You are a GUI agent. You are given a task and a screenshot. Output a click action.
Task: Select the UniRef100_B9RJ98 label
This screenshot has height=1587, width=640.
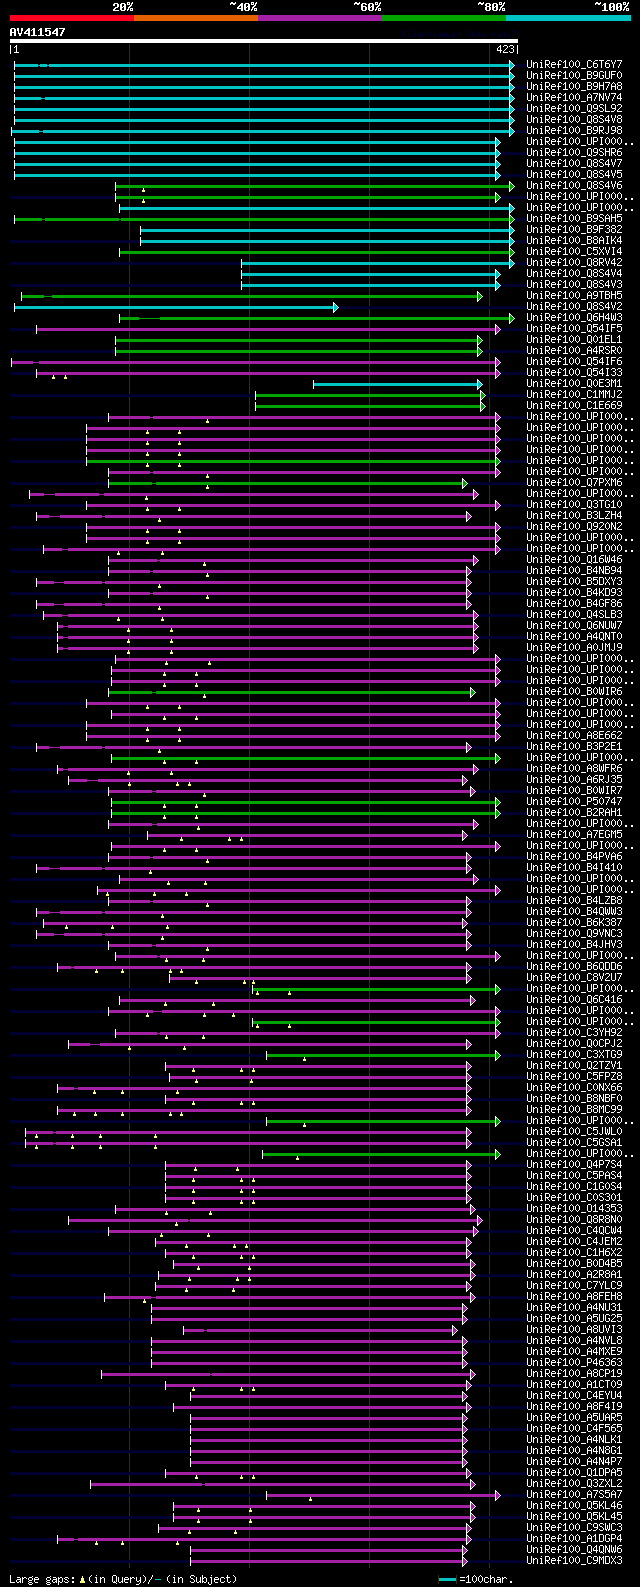(574, 130)
